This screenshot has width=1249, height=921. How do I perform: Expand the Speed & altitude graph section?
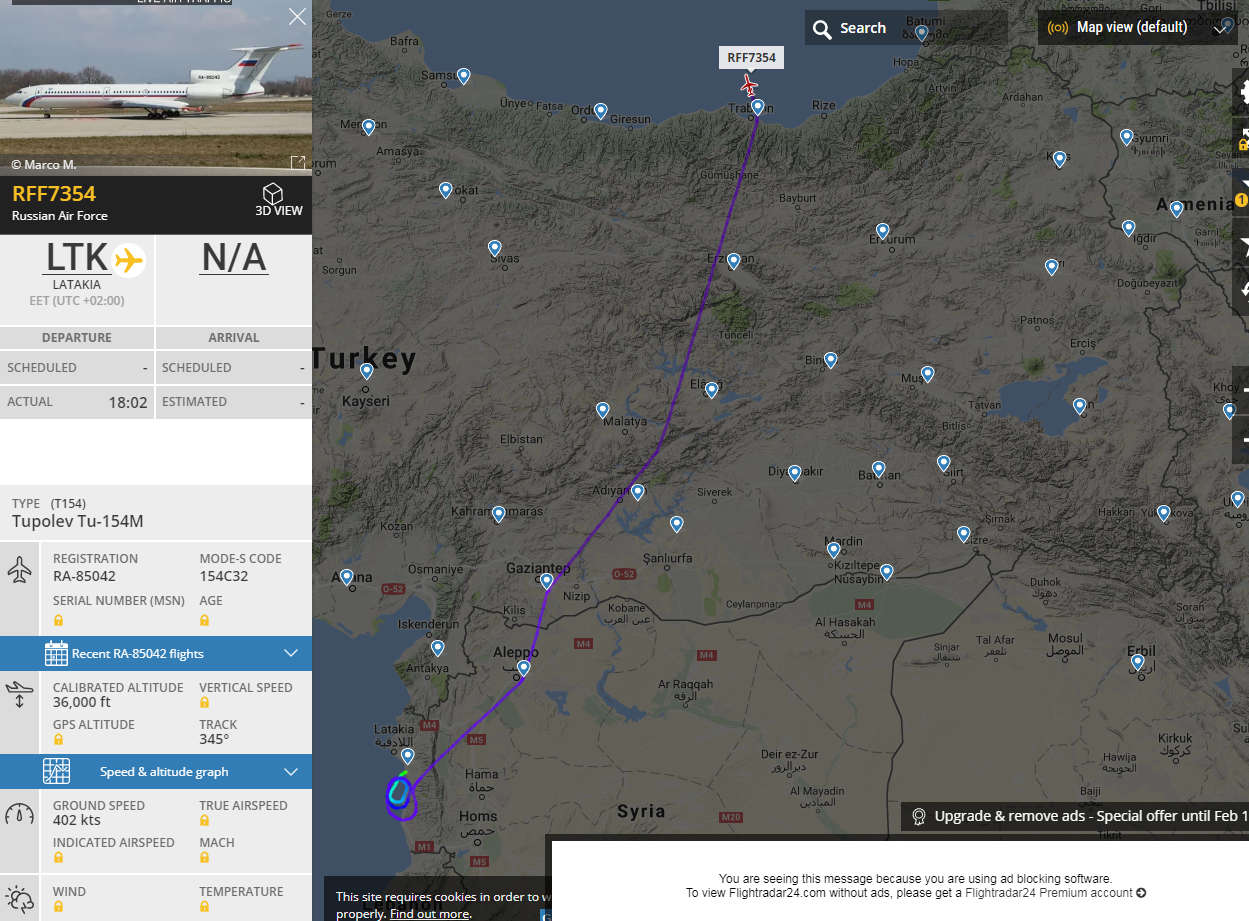(156, 771)
